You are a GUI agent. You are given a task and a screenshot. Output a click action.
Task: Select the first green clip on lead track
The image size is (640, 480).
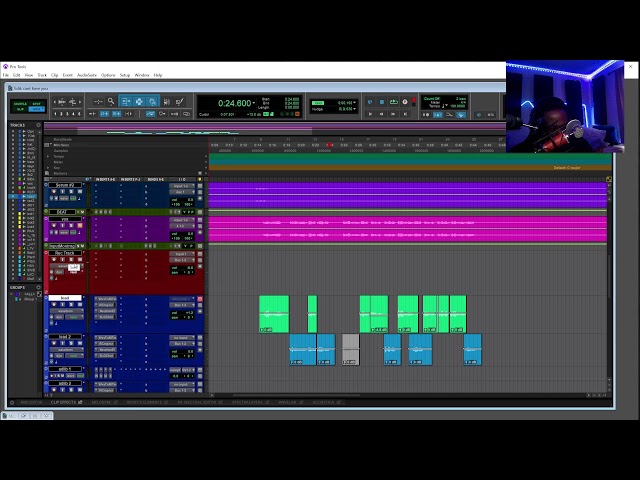274,313
